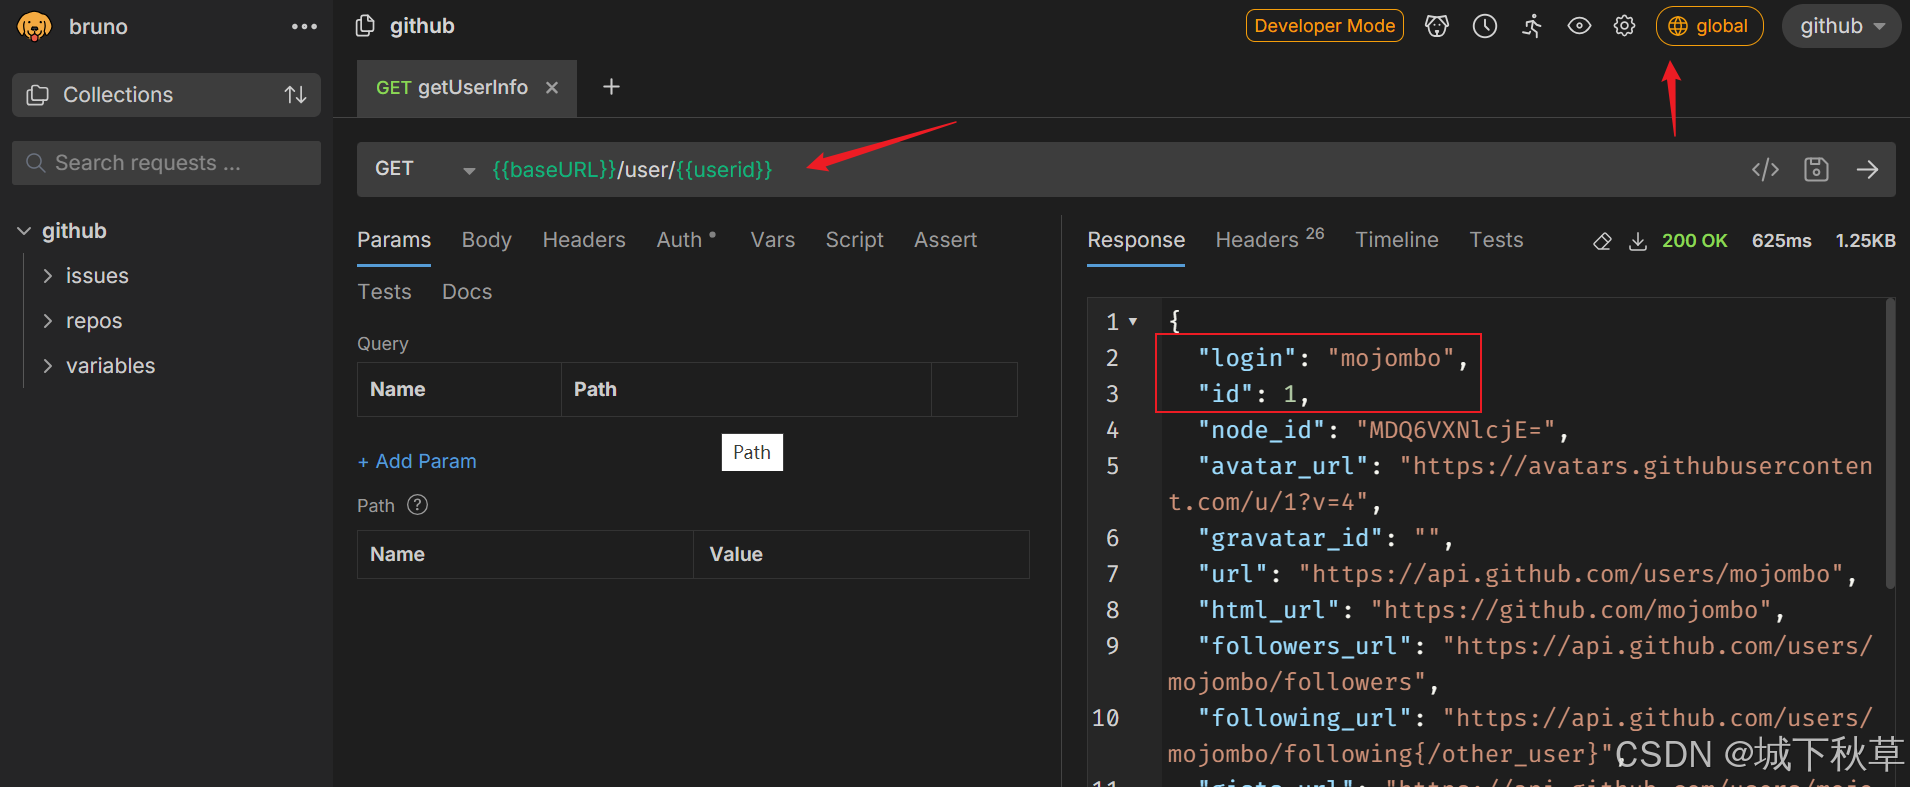
Task: Click the + Add Param link
Action: tap(417, 461)
